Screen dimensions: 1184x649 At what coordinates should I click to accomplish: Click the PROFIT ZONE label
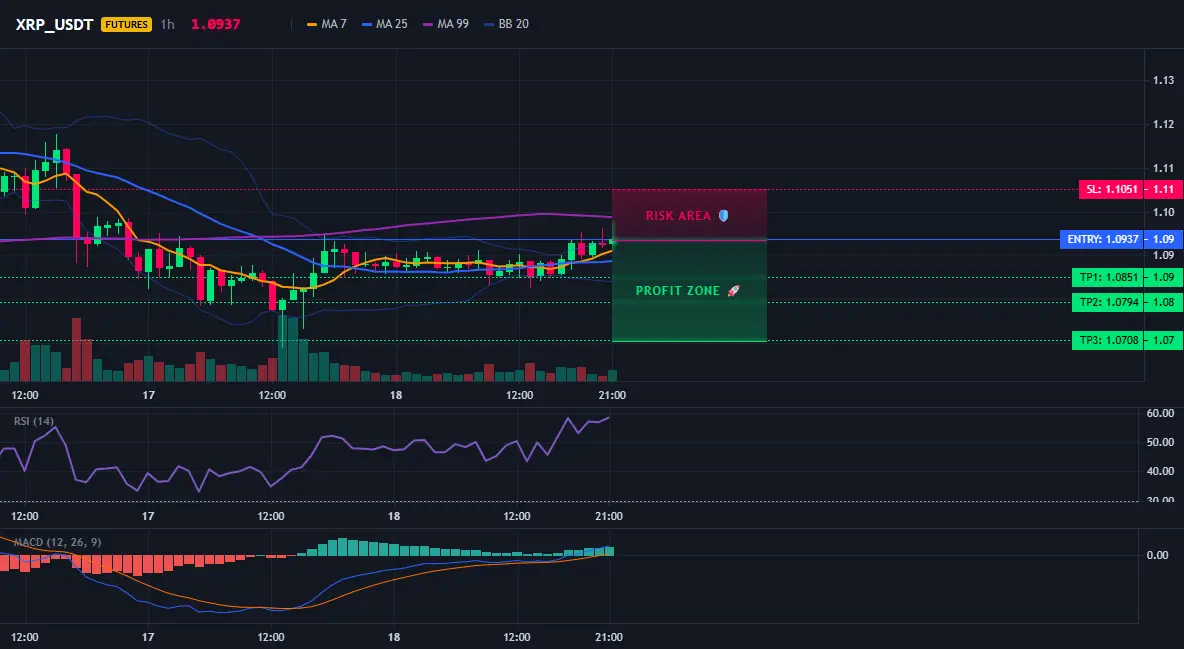tap(677, 291)
